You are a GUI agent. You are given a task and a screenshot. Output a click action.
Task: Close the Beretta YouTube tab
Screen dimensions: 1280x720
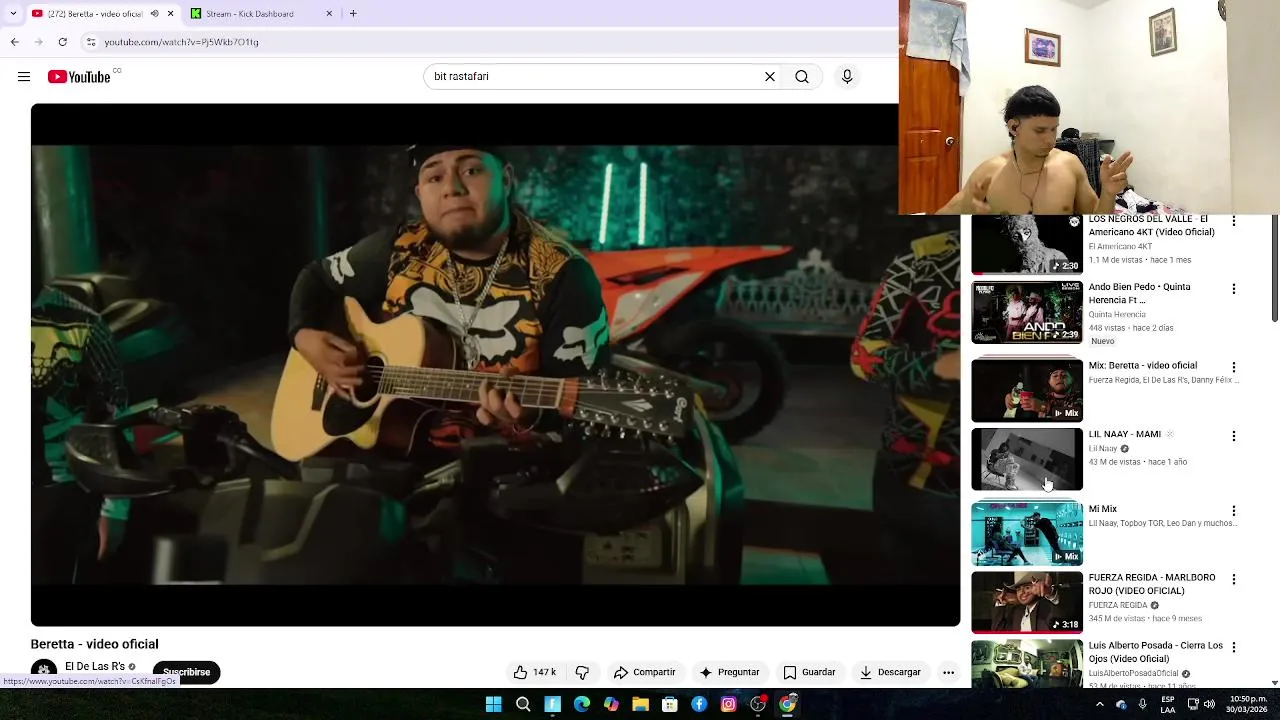pos(170,14)
